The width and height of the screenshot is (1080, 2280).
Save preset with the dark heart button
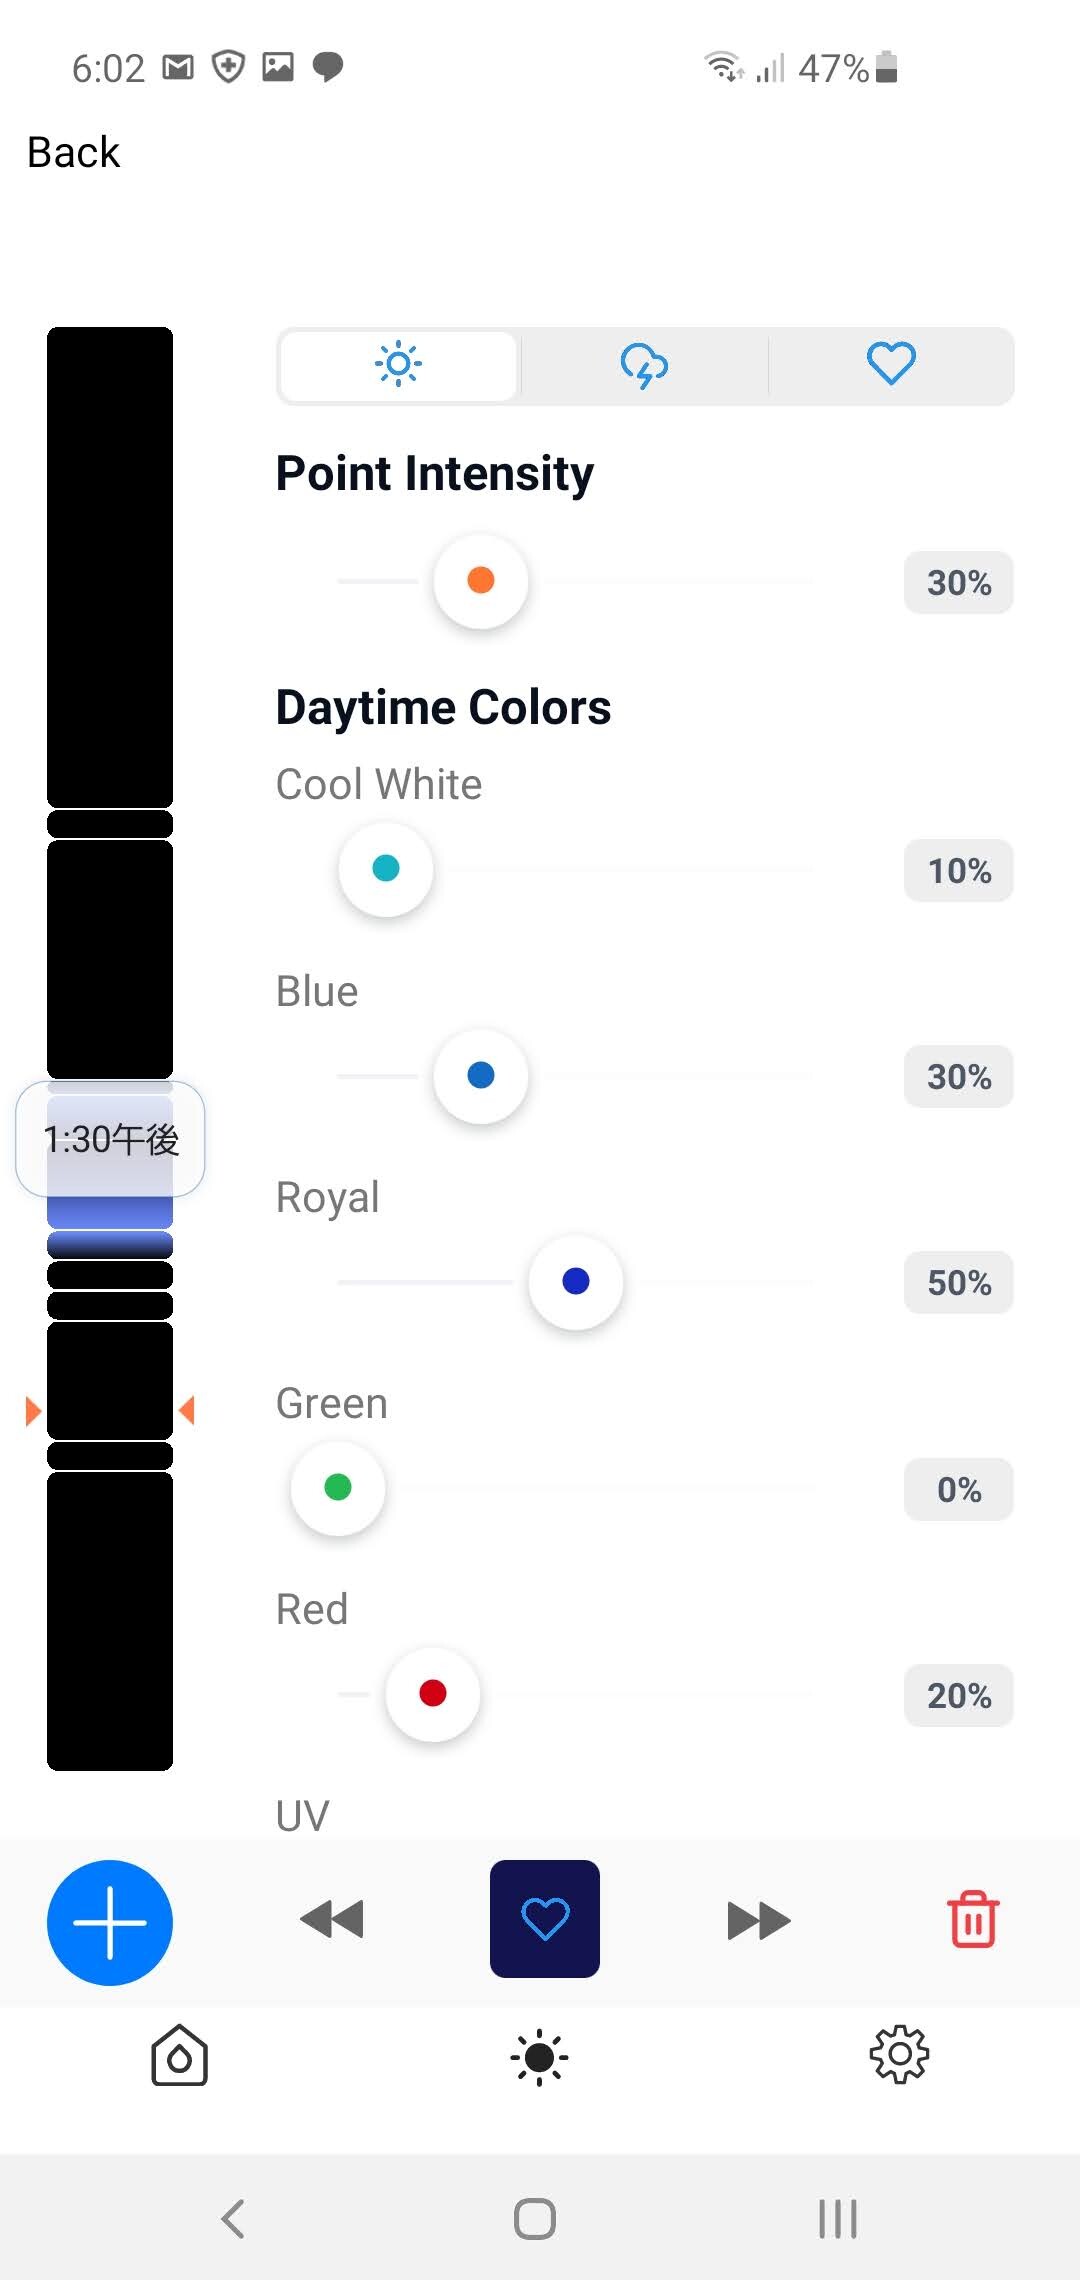pos(545,1918)
